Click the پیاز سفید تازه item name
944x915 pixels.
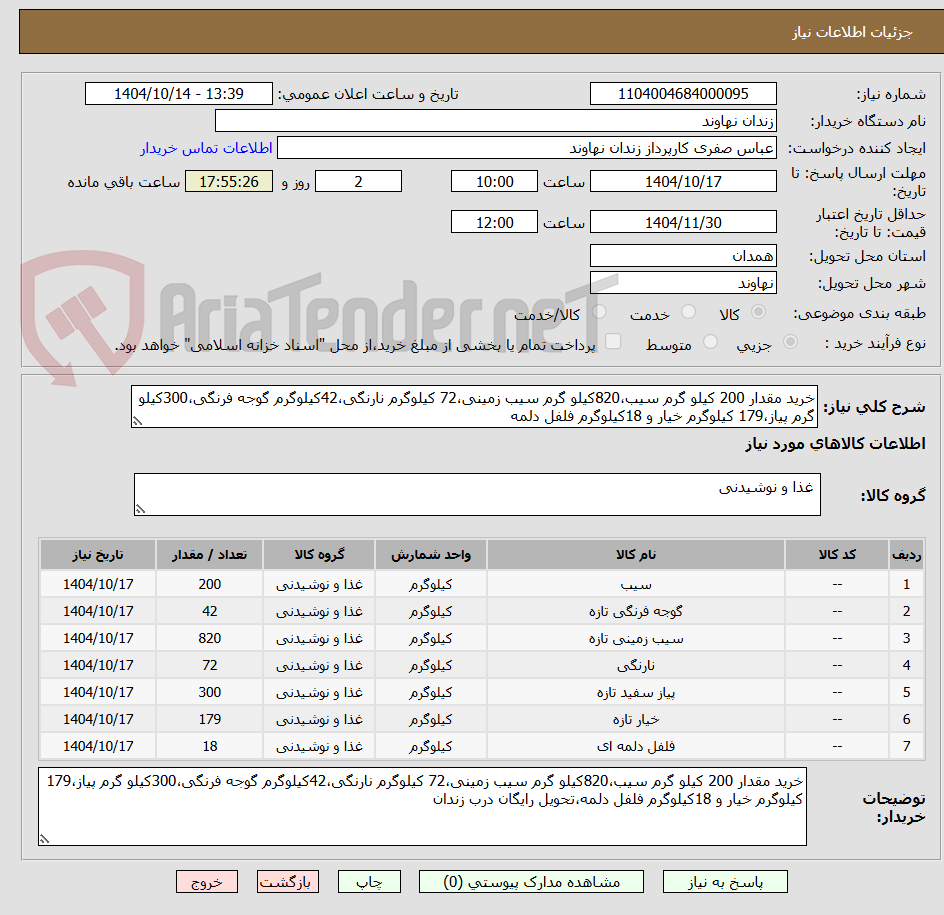[x=636, y=693]
